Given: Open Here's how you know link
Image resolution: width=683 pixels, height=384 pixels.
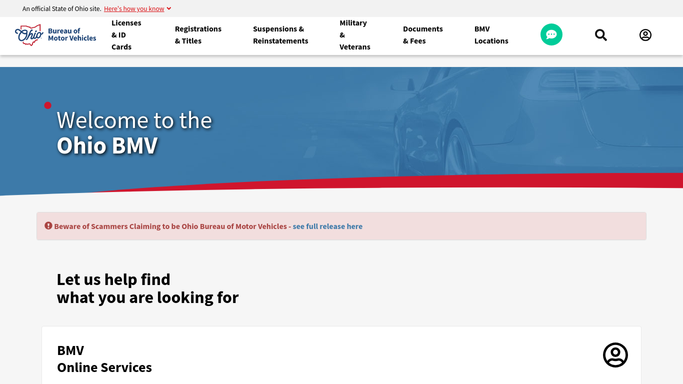Looking at the screenshot, I should pyautogui.click(x=134, y=9).
